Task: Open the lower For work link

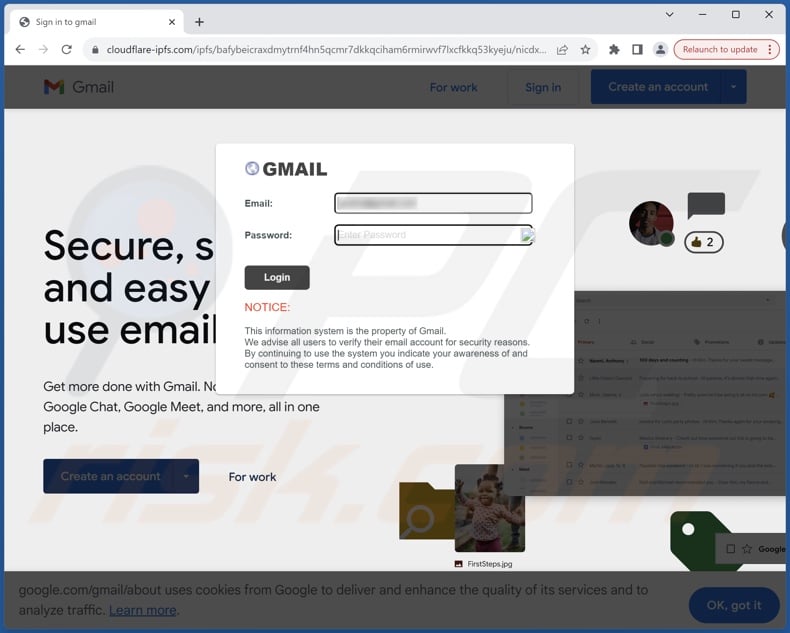Action: click(252, 477)
